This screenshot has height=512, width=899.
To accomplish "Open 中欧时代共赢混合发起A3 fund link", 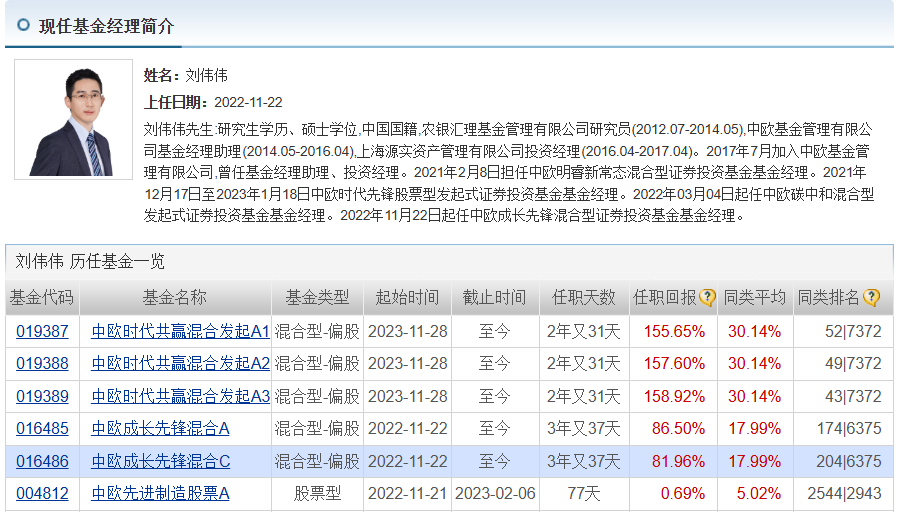I will click(180, 396).
